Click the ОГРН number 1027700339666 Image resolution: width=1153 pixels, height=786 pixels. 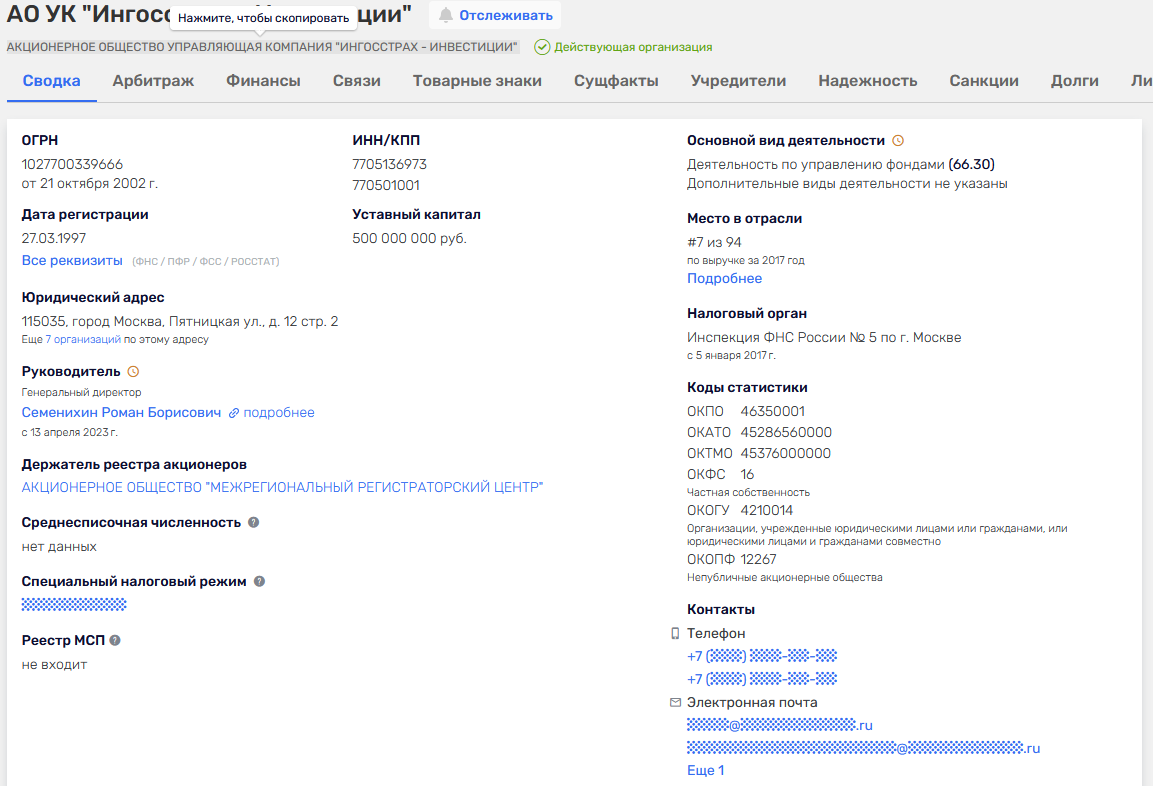pos(72,164)
